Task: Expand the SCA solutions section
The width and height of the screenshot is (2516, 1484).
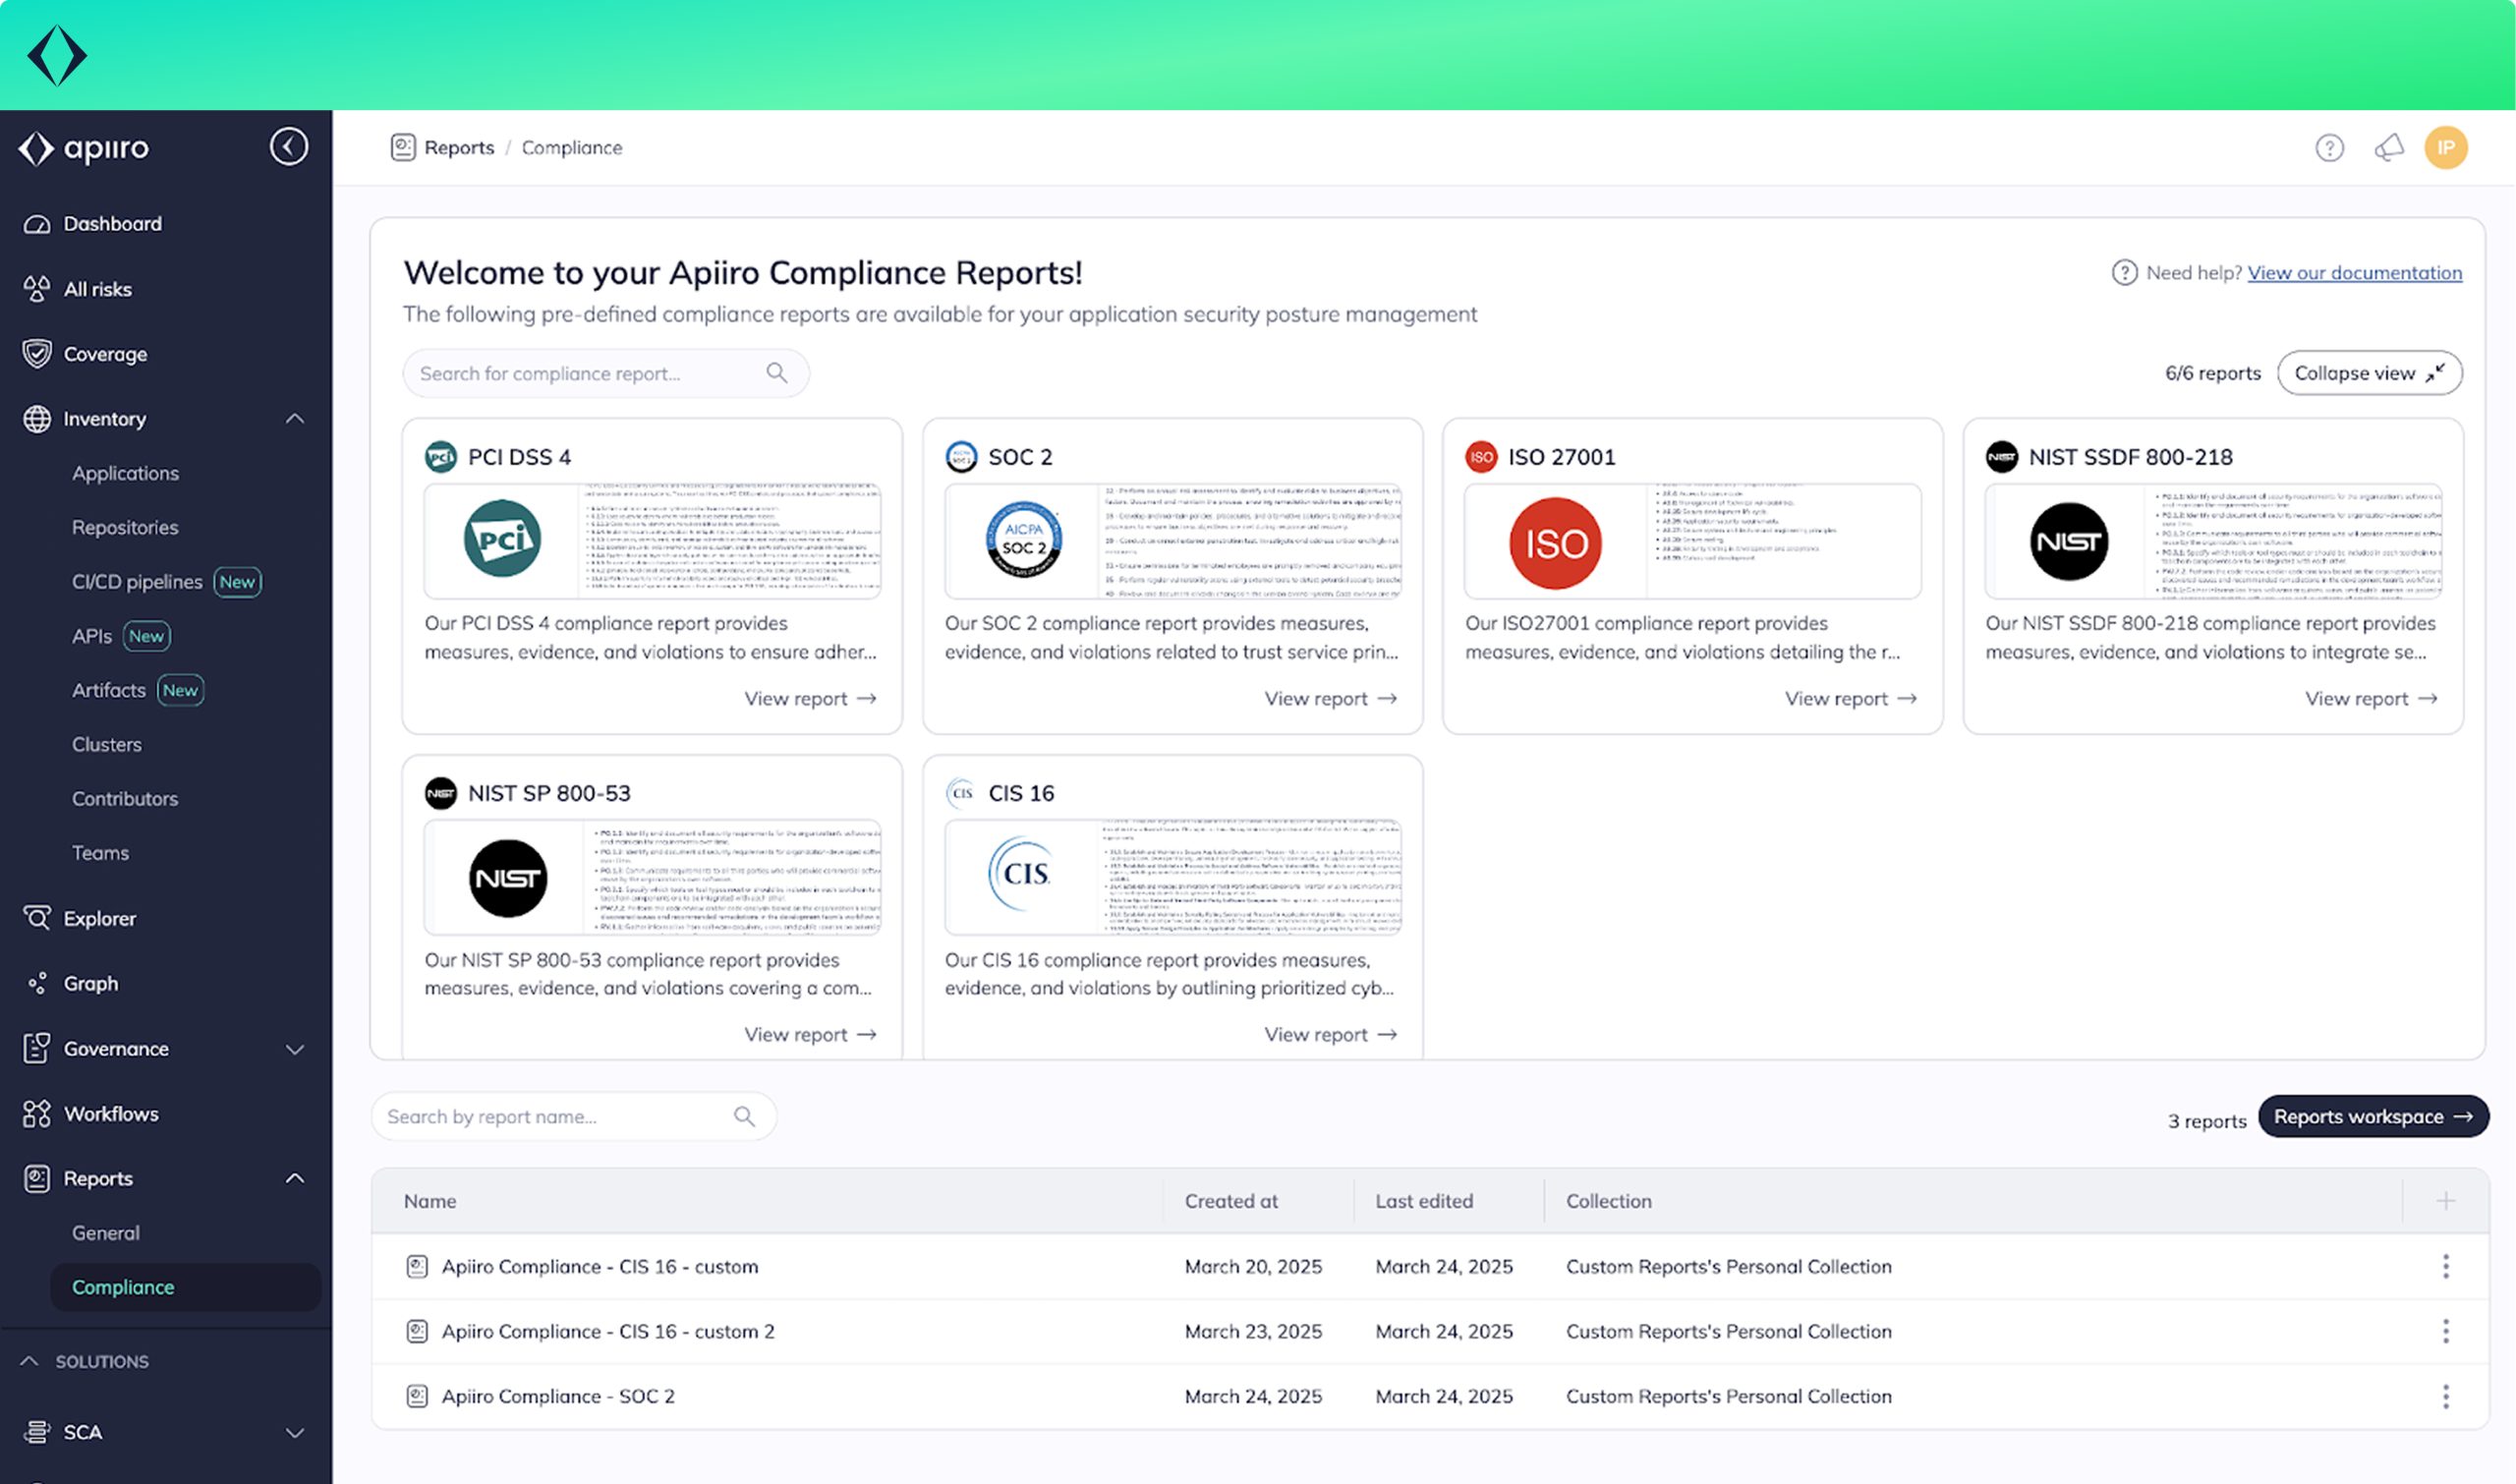Action: click(294, 1432)
